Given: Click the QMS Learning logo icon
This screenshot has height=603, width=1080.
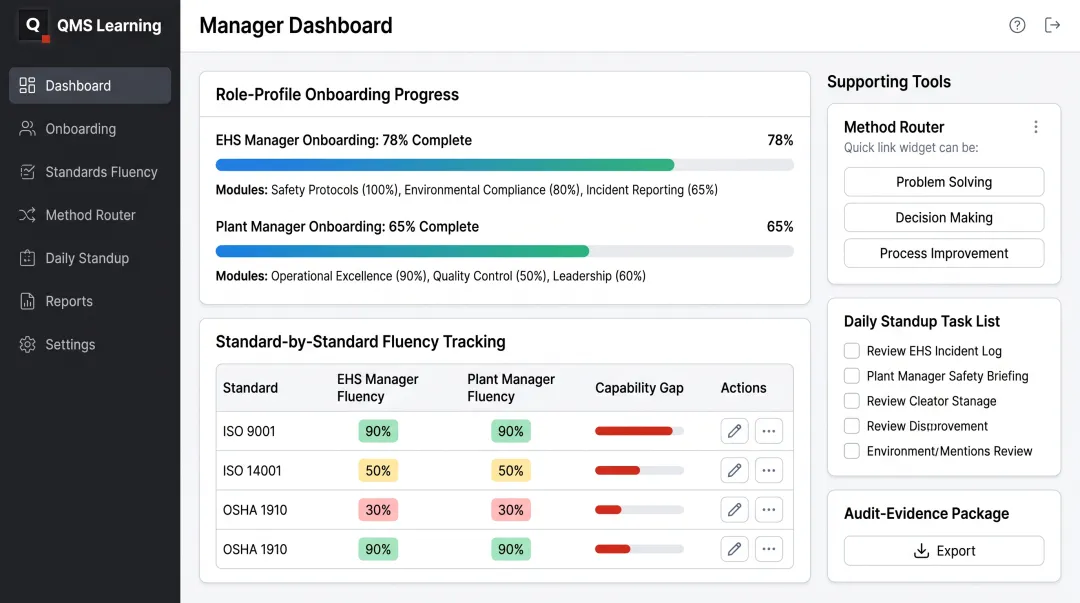Looking at the screenshot, I should point(33,25).
